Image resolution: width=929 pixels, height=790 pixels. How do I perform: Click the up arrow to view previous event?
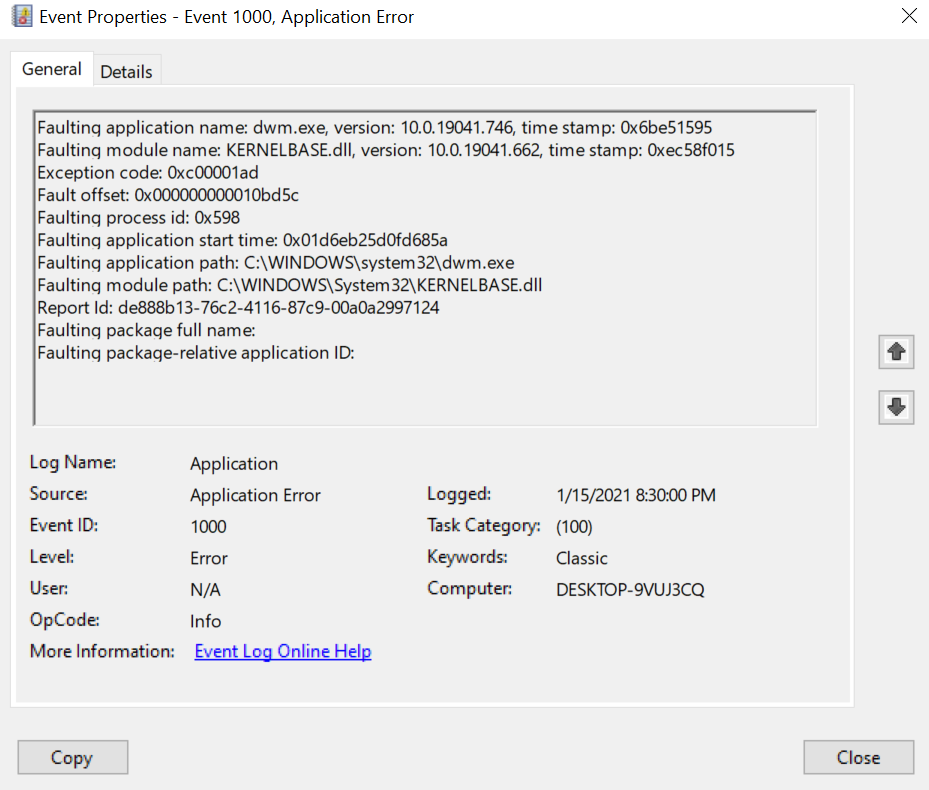pyautogui.click(x=896, y=351)
